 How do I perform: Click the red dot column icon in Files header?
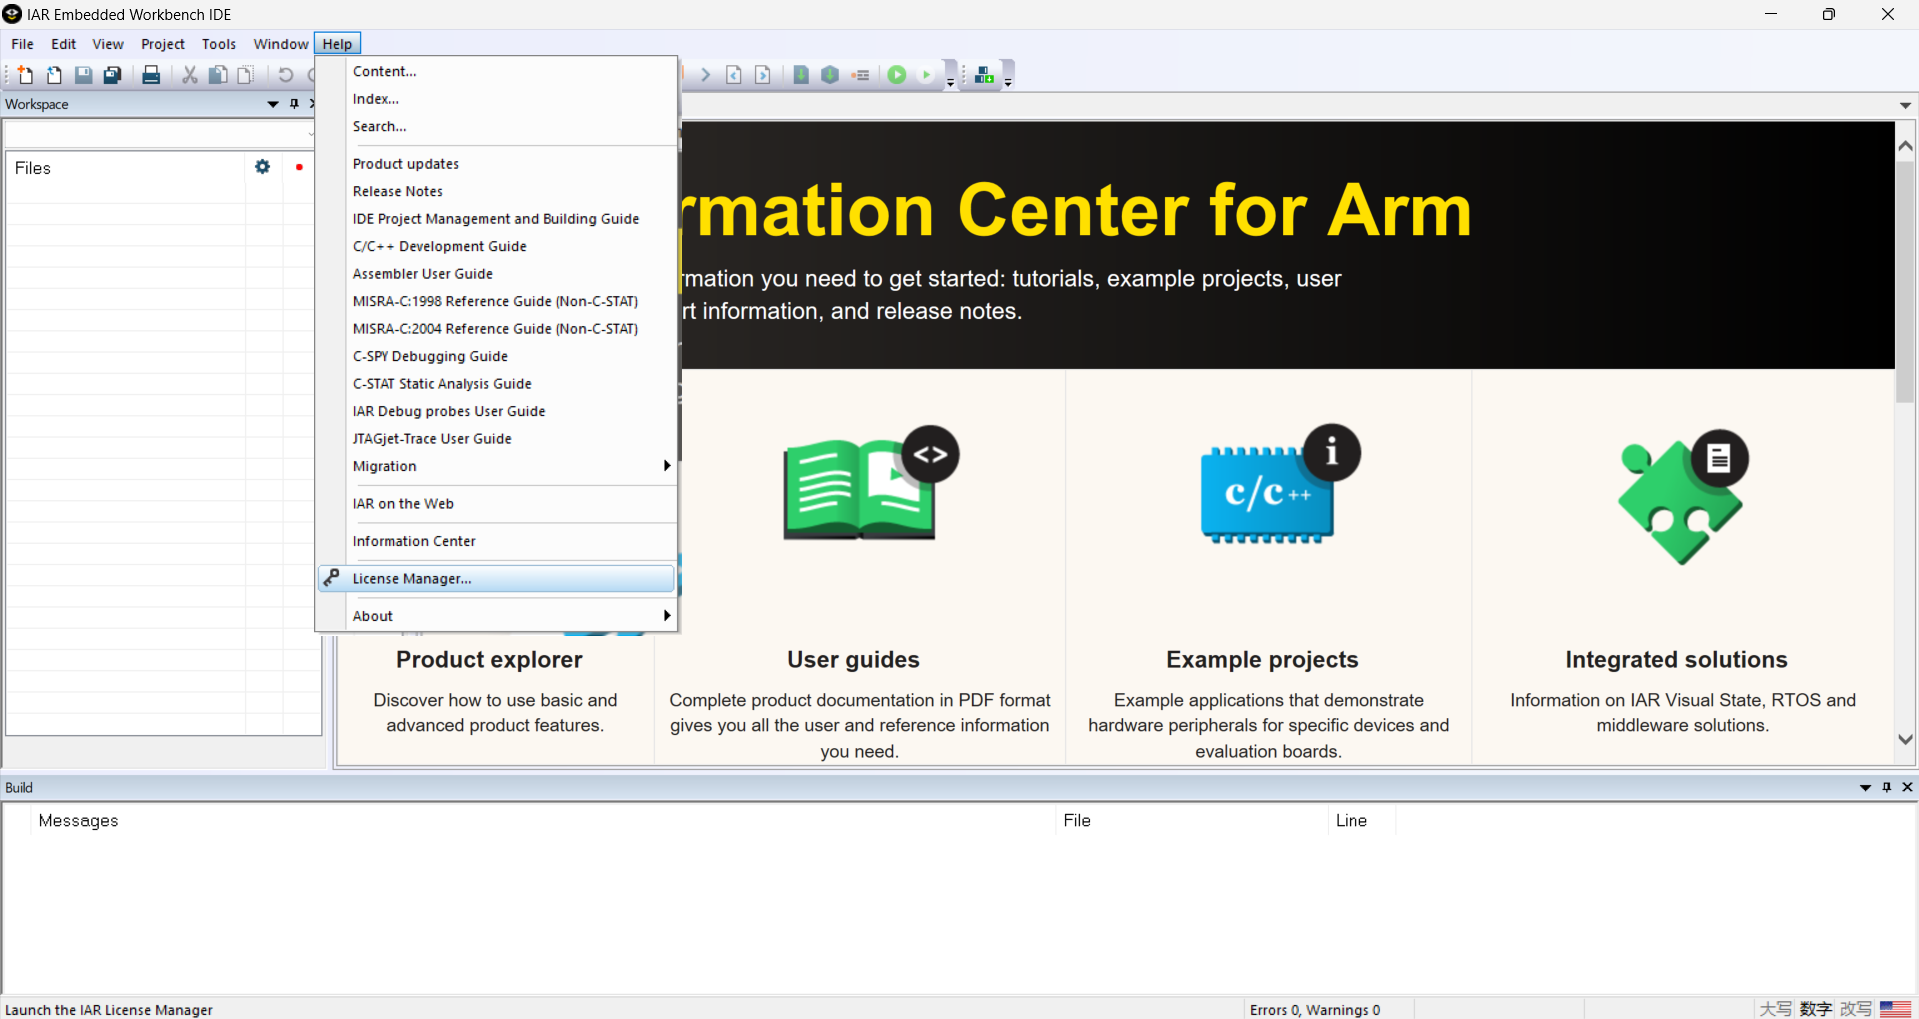pos(299,167)
